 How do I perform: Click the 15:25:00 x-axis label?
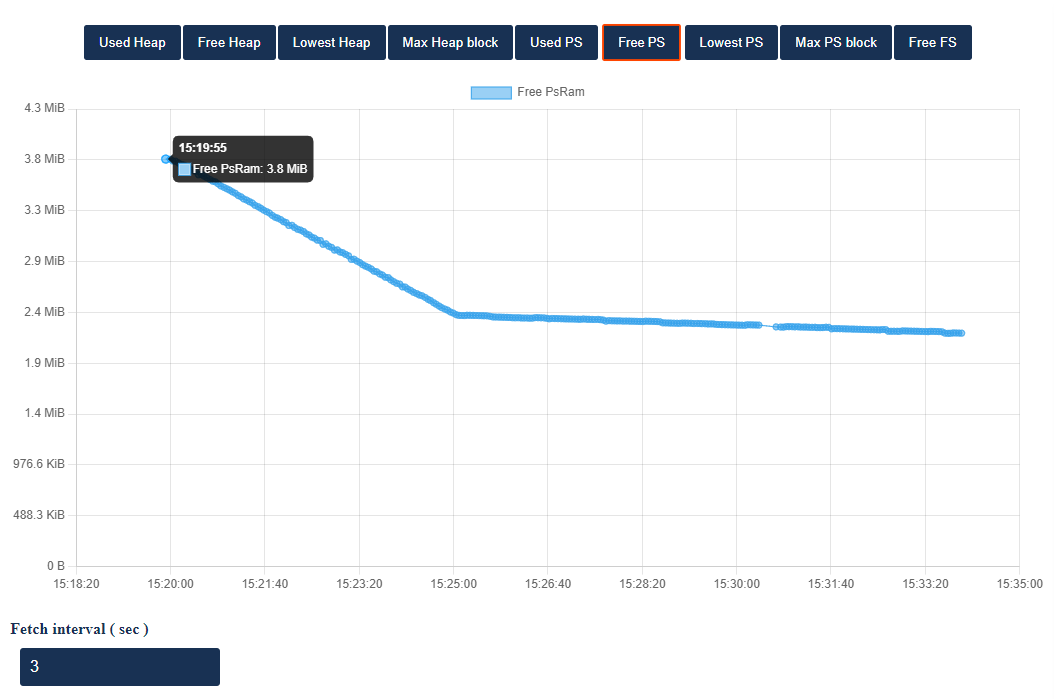point(454,584)
